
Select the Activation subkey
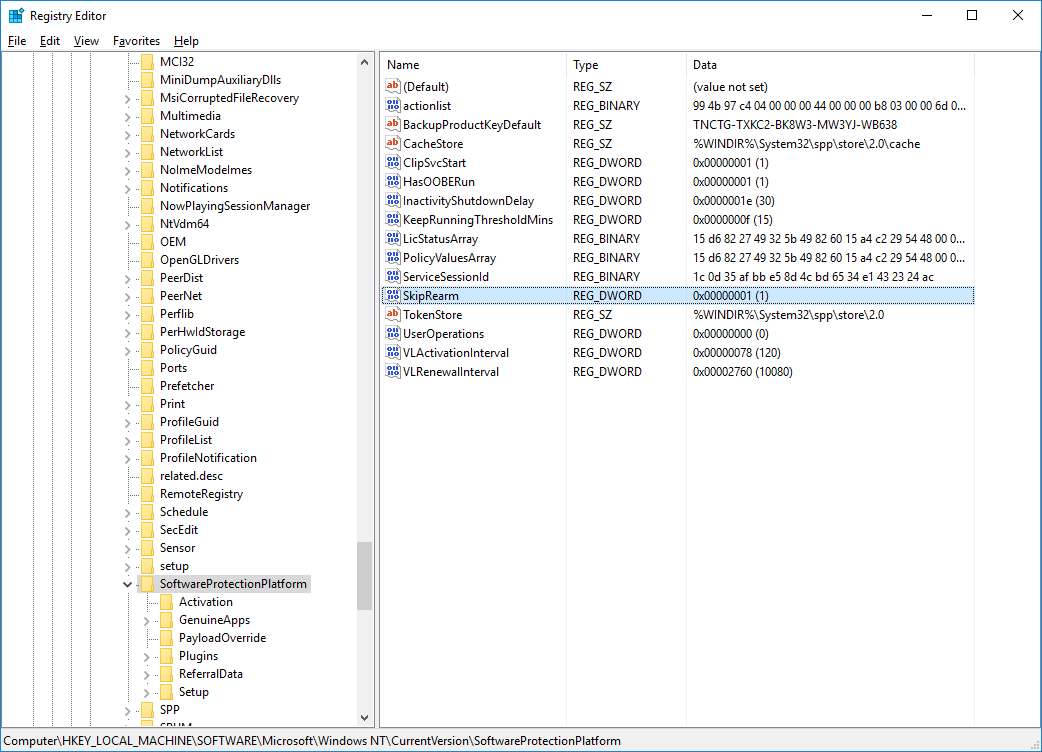[205, 602]
